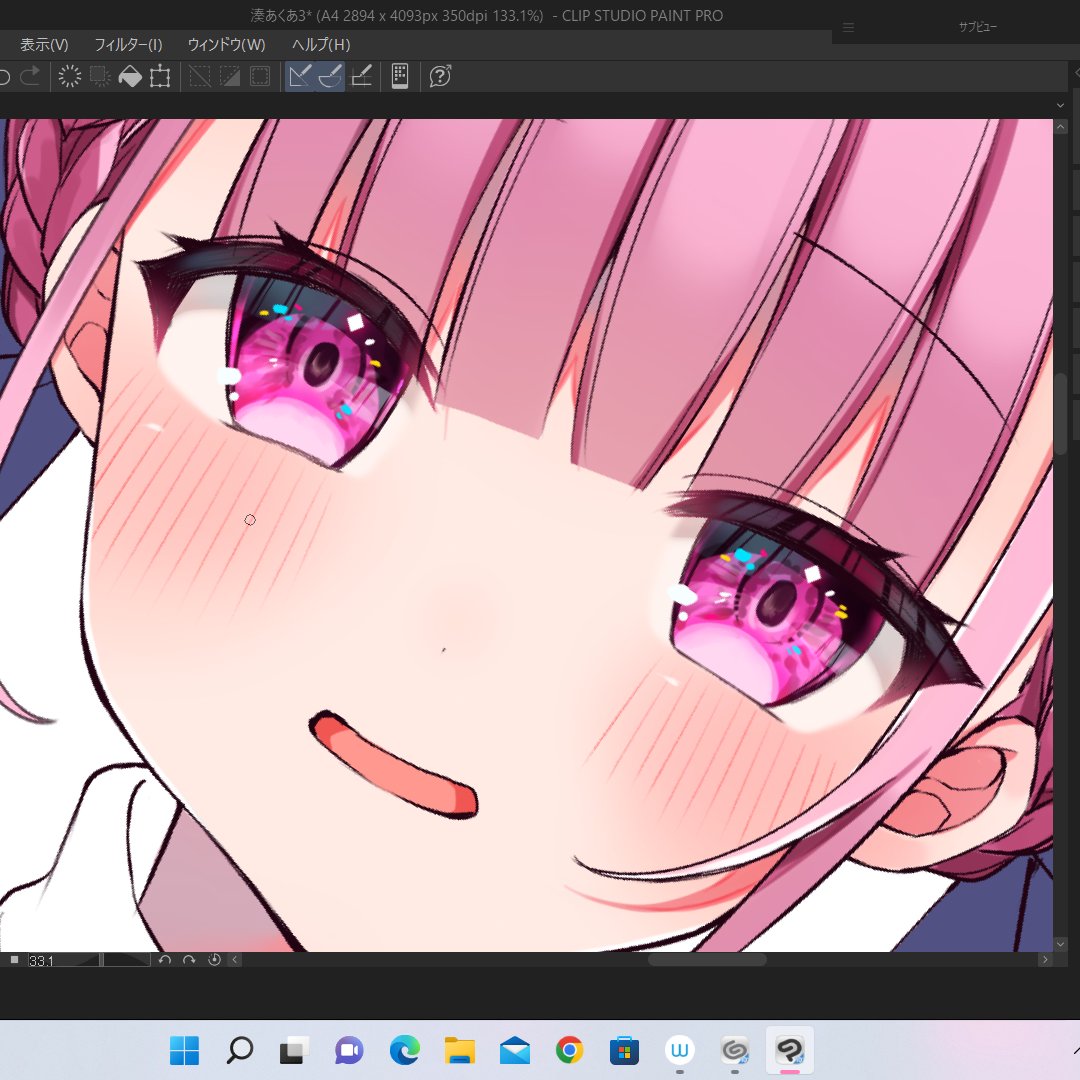
Task: Open Task View on the taskbar
Action: [x=294, y=1050]
